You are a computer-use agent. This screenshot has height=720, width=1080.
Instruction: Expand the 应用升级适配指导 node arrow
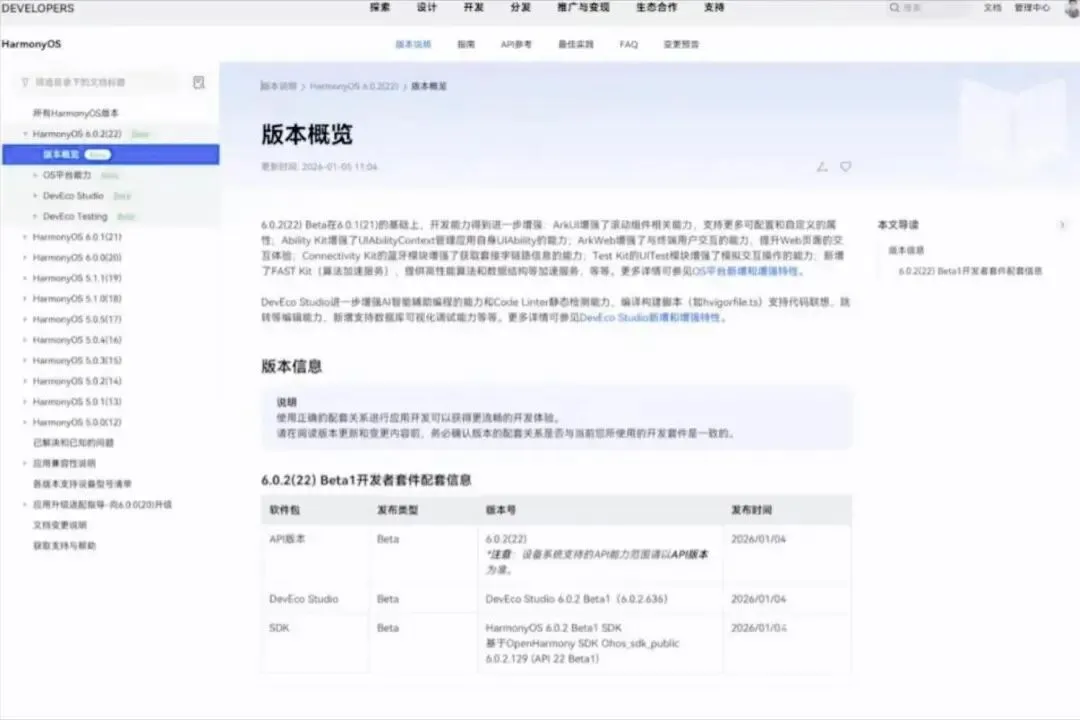pos(25,505)
